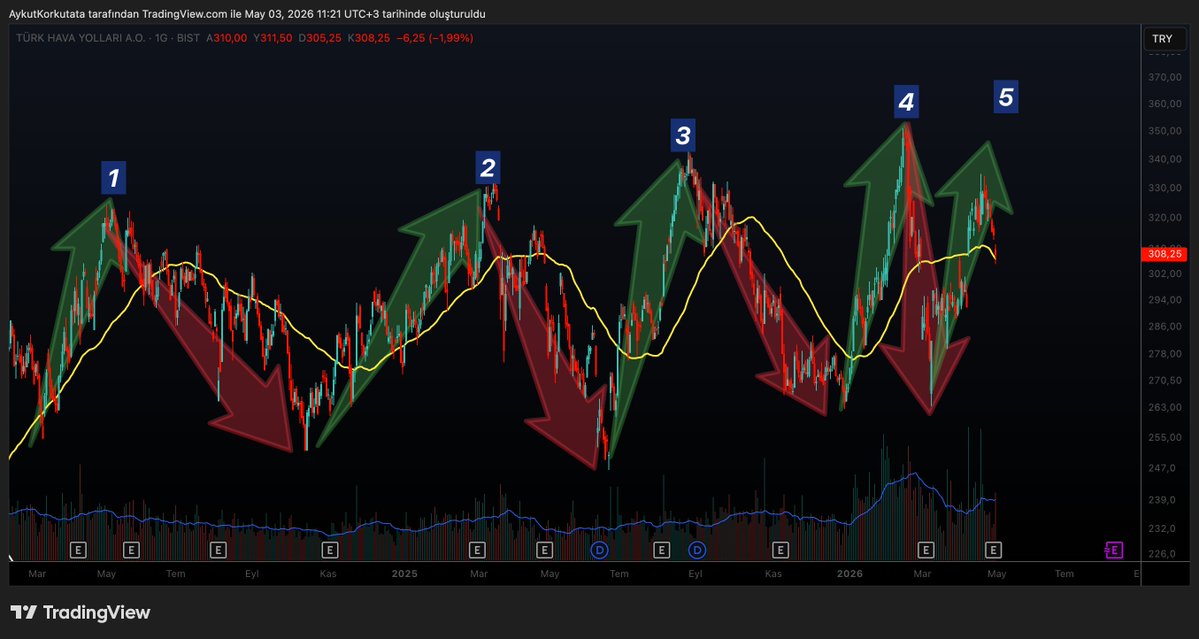
Task: Click the Y311,50 high value
Action: [273, 37]
